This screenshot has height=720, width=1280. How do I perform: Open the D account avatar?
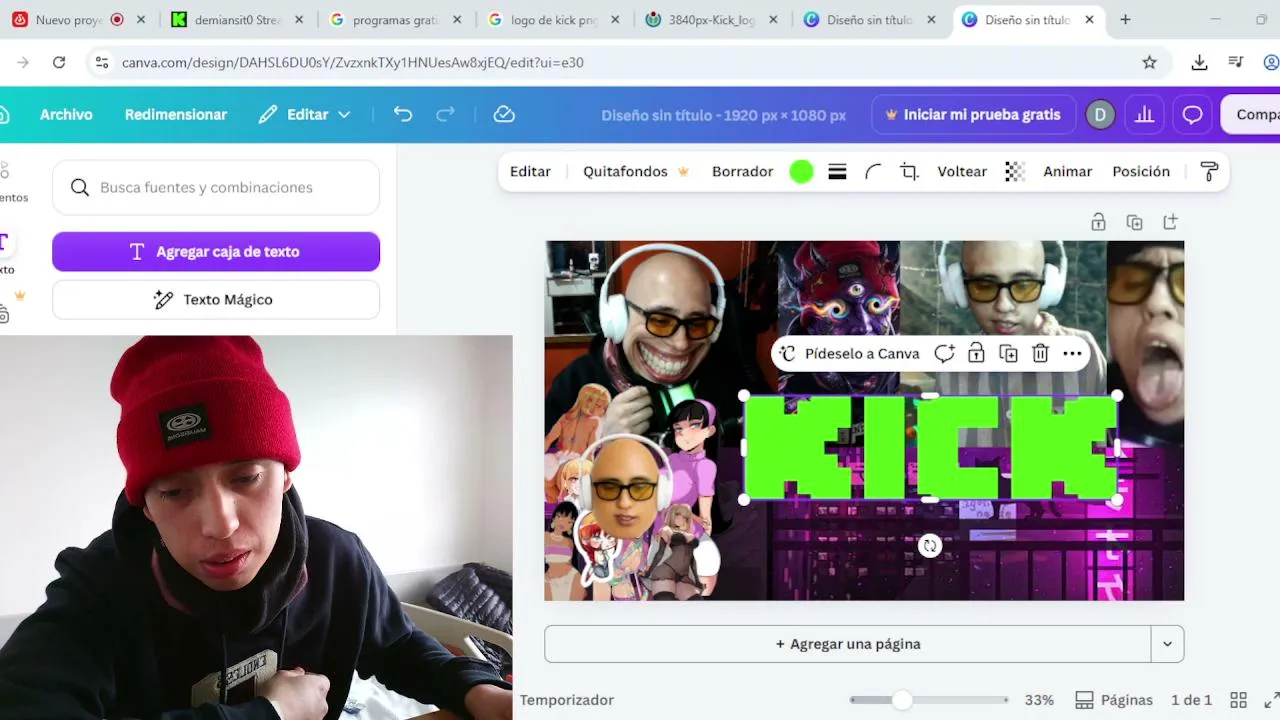point(1100,115)
